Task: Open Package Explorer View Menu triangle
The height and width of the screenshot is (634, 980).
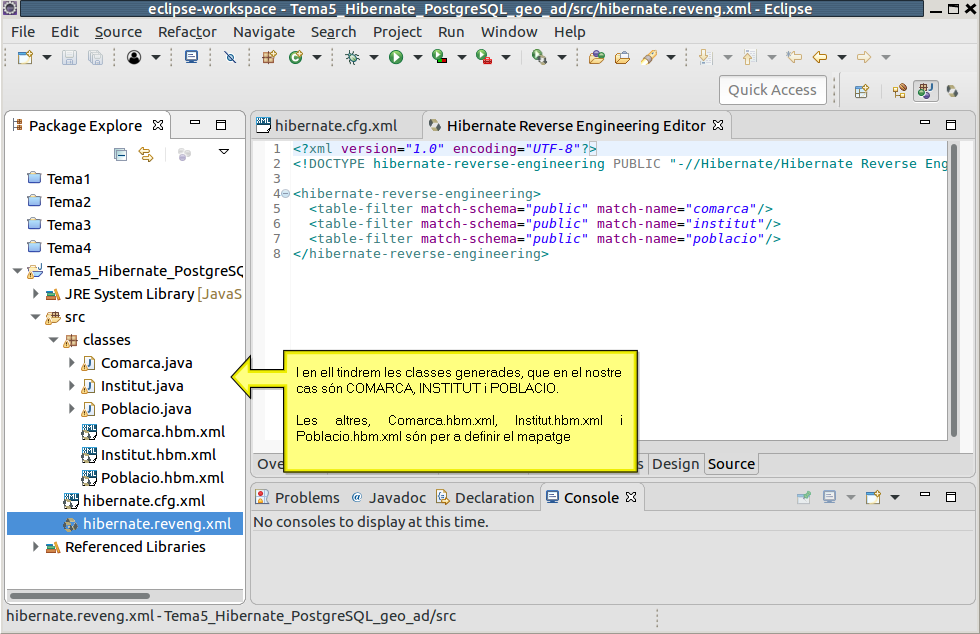Action: coord(224,152)
